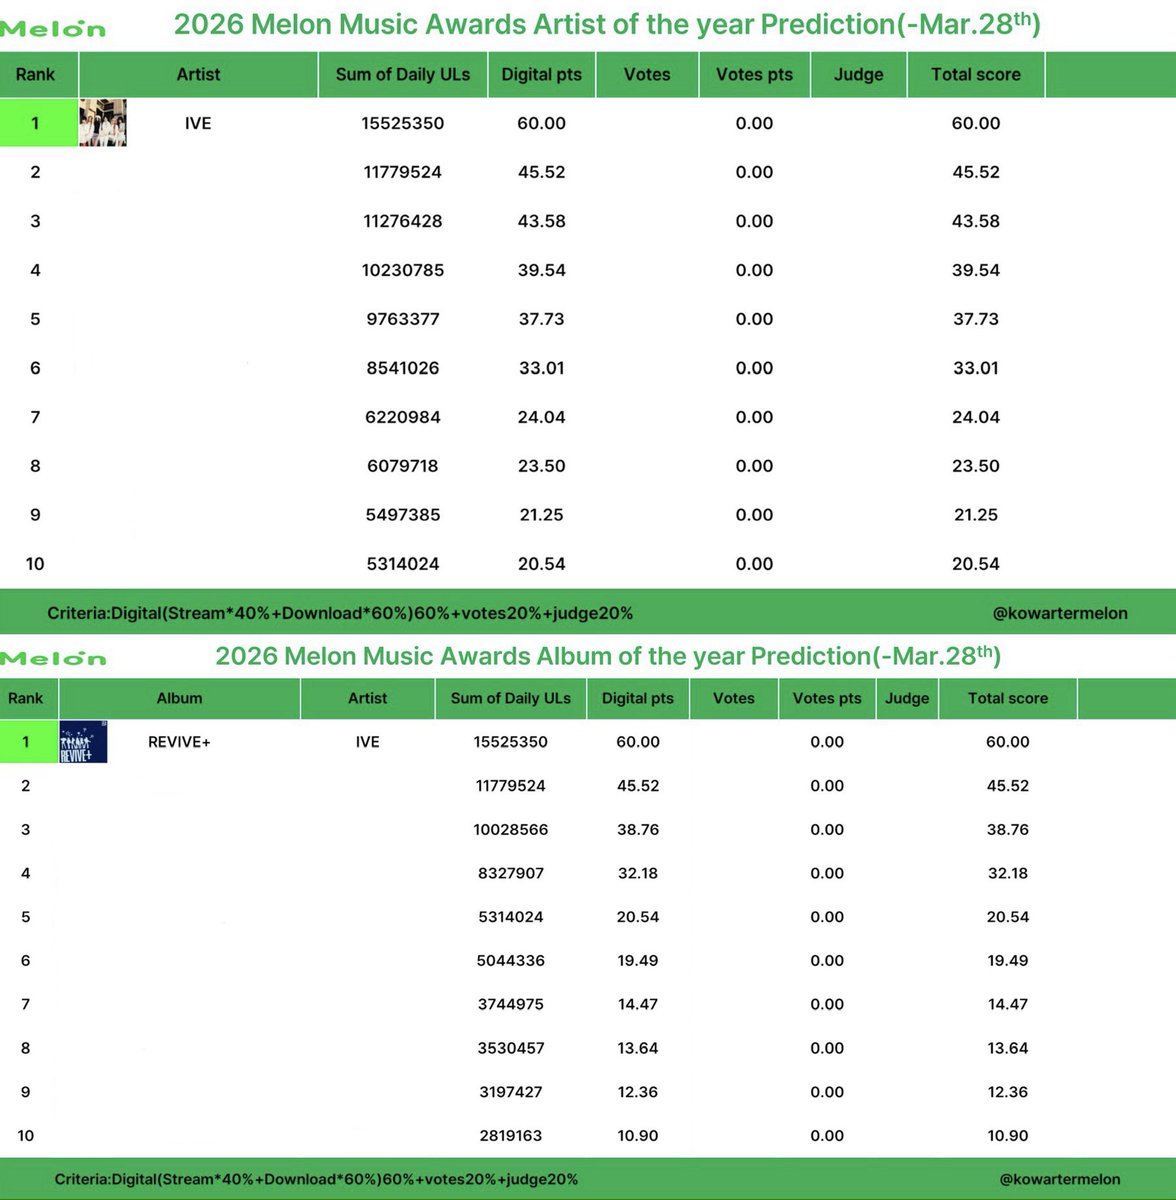Click the REVIVE+ album cover thumbnail

[83, 742]
